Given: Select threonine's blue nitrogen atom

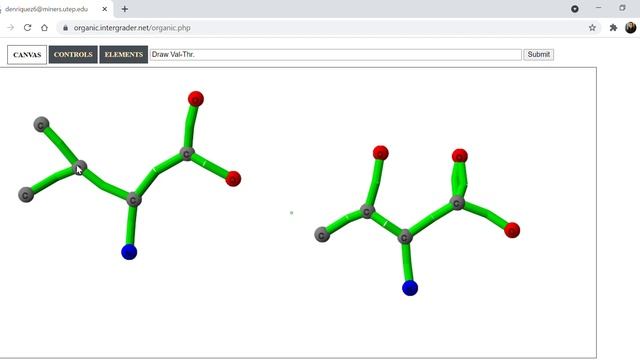Looking at the screenshot, I should click(x=410, y=288).
